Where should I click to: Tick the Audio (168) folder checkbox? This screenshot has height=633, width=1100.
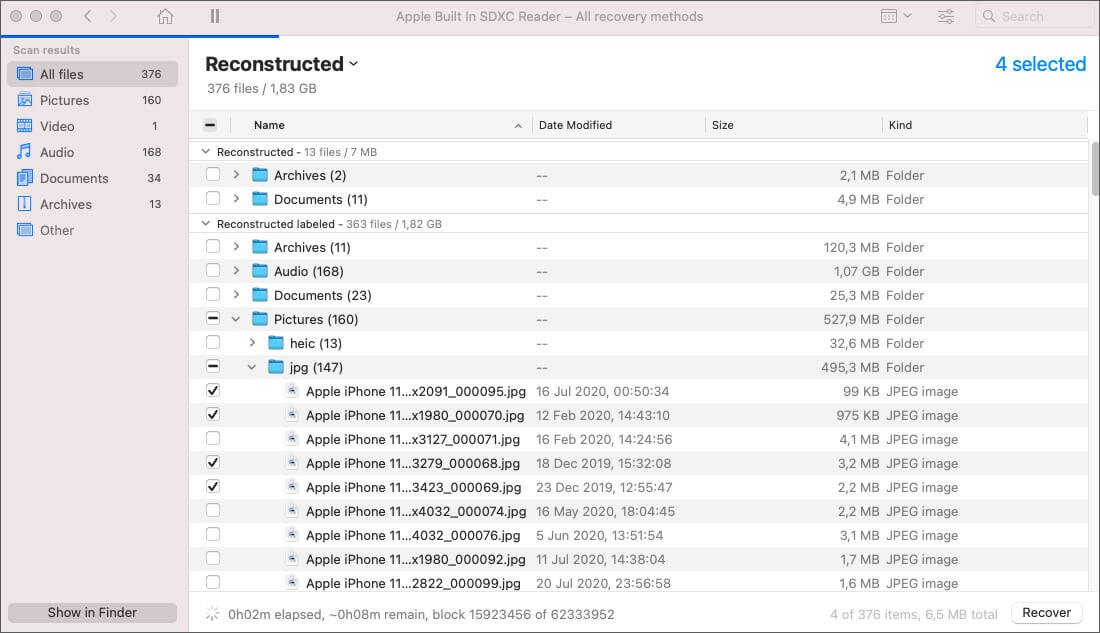click(x=213, y=271)
